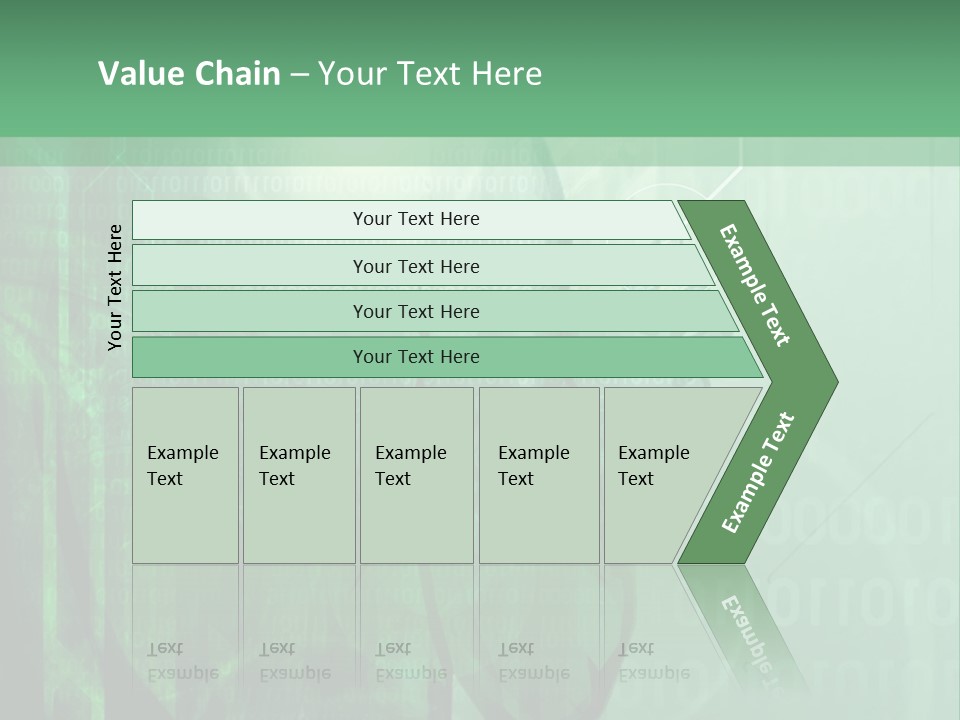Select the mirrored text reflection under the fourth box
Viewport: 960px width, 720px height.
pos(533,661)
